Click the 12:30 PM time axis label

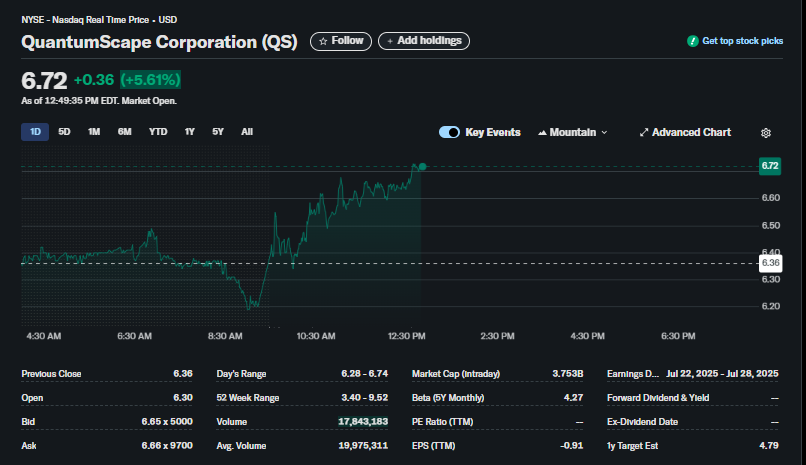coord(407,336)
